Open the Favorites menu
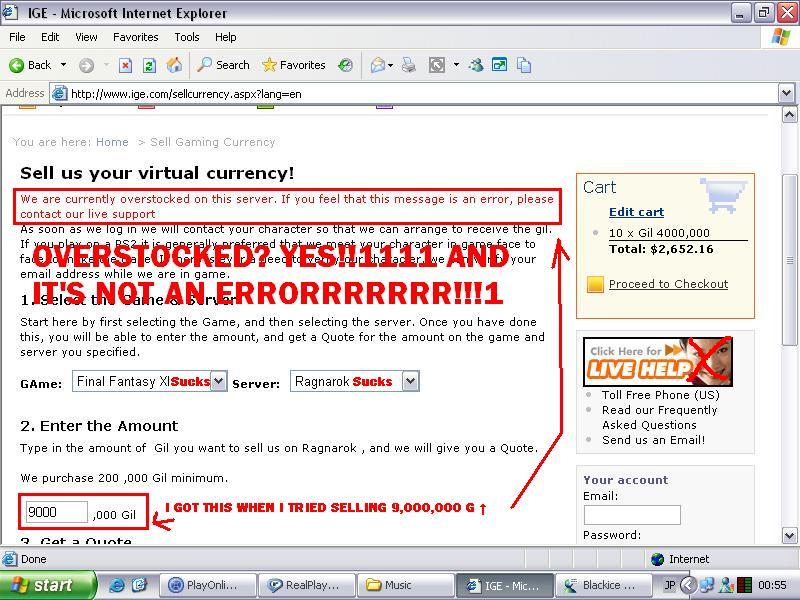This screenshot has height=600, width=800. pyautogui.click(x=136, y=37)
